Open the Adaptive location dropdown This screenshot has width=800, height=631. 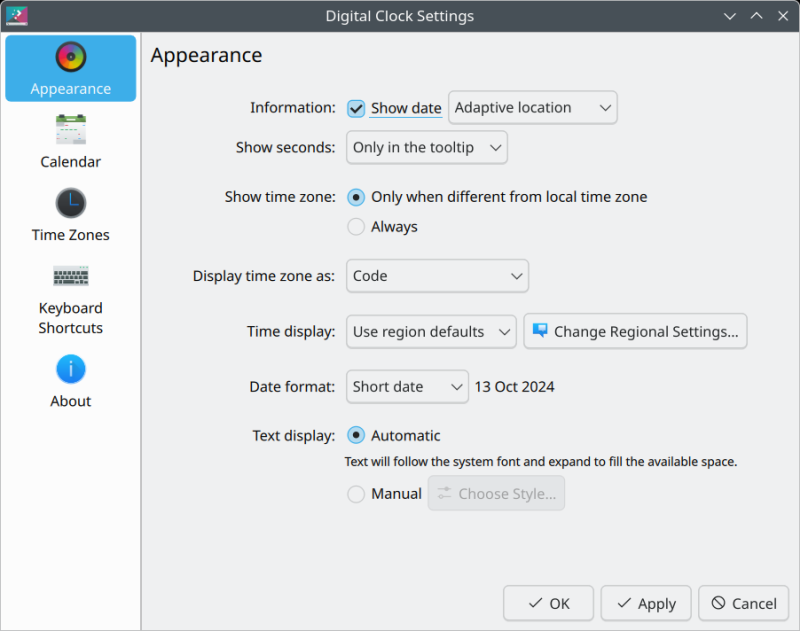(x=532, y=107)
